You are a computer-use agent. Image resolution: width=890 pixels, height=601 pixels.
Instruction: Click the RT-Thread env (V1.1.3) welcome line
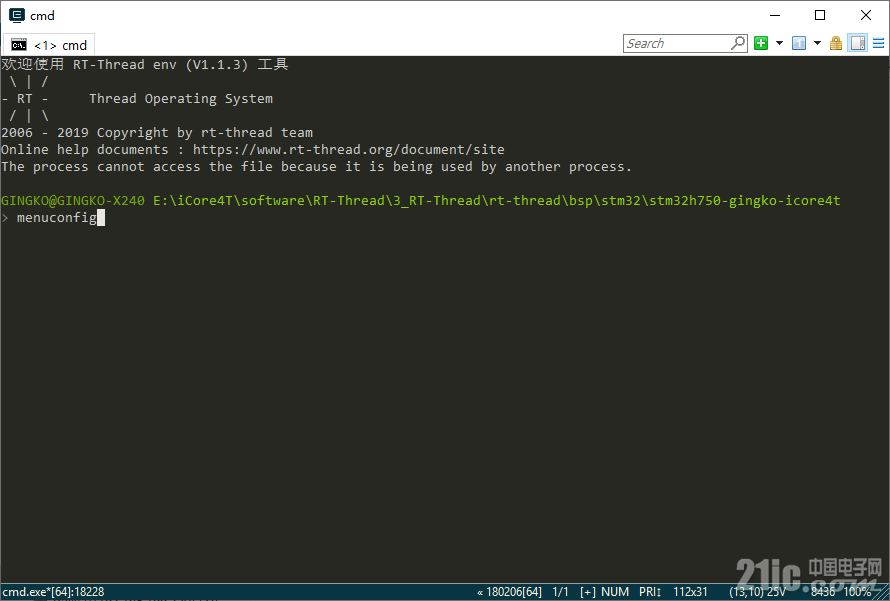click(145, 65)
